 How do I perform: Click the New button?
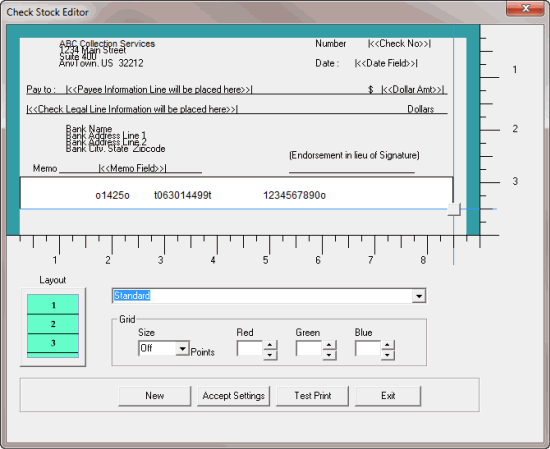[155, 396]
